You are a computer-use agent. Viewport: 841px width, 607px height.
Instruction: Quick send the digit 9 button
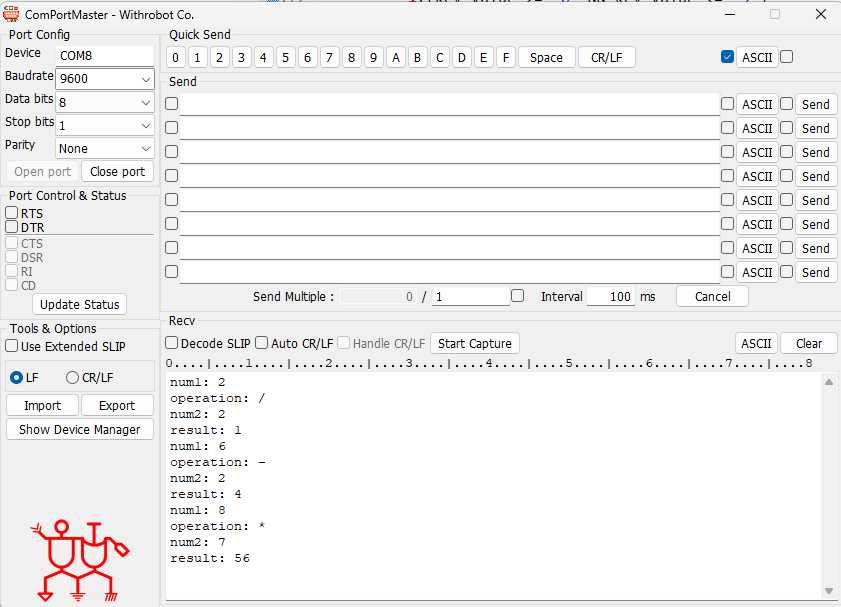click(x=373, y=57)
